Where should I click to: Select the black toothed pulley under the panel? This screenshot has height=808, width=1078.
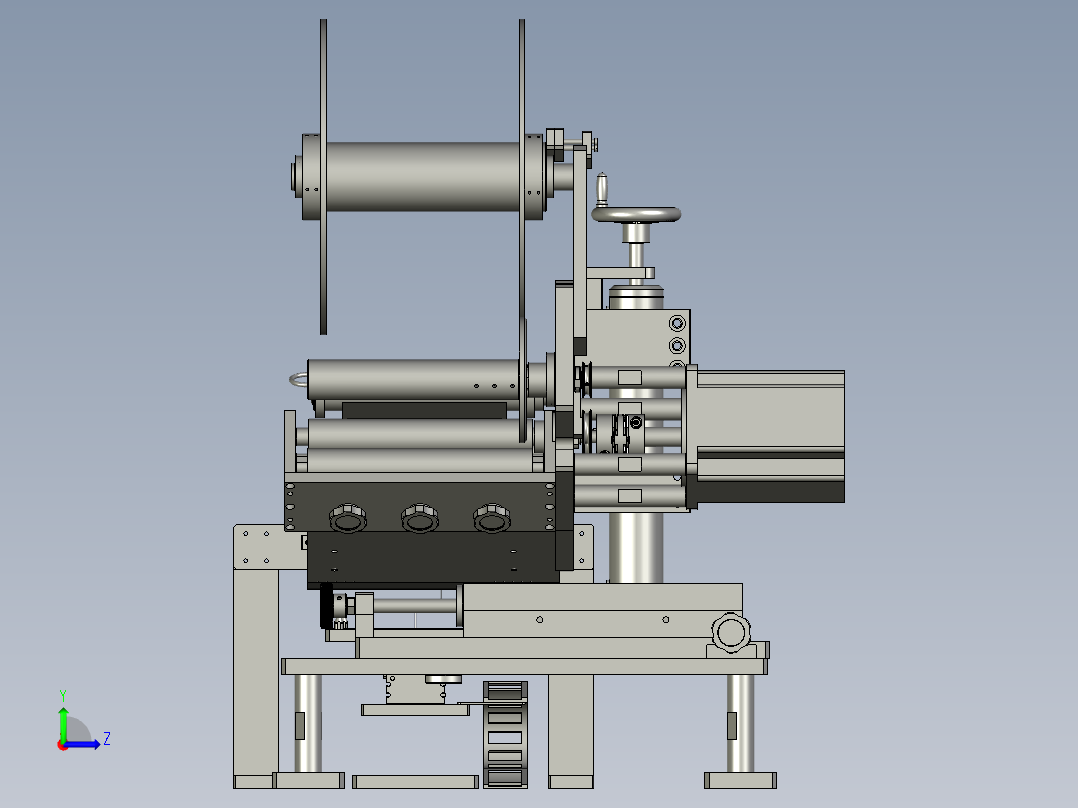pyautogui.click(x=326, y=606)
